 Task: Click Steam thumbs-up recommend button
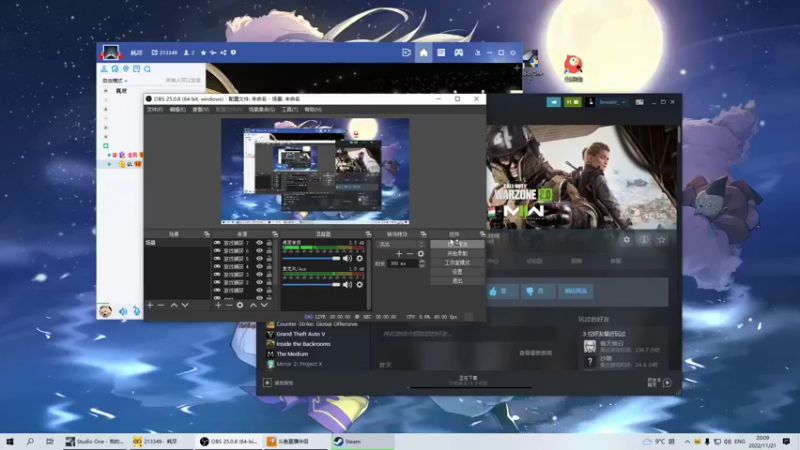(x=502, y=291)
